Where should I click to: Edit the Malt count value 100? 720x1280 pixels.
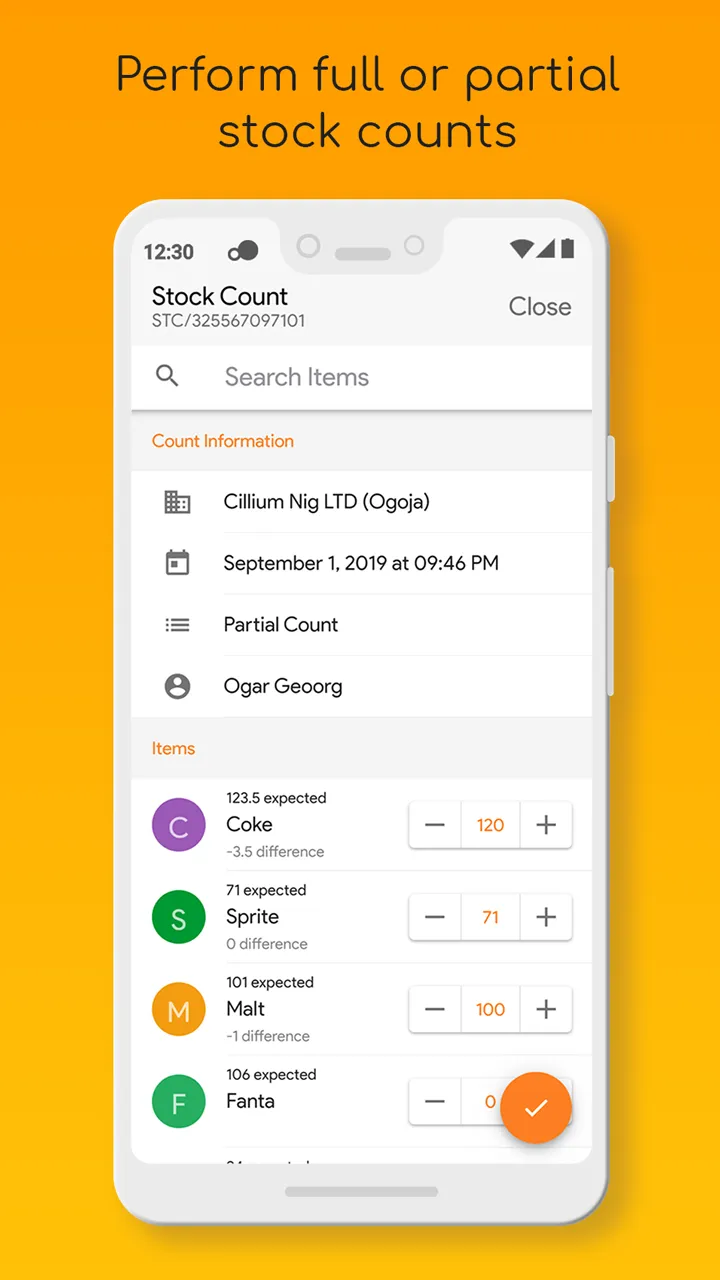[490, 1009]
